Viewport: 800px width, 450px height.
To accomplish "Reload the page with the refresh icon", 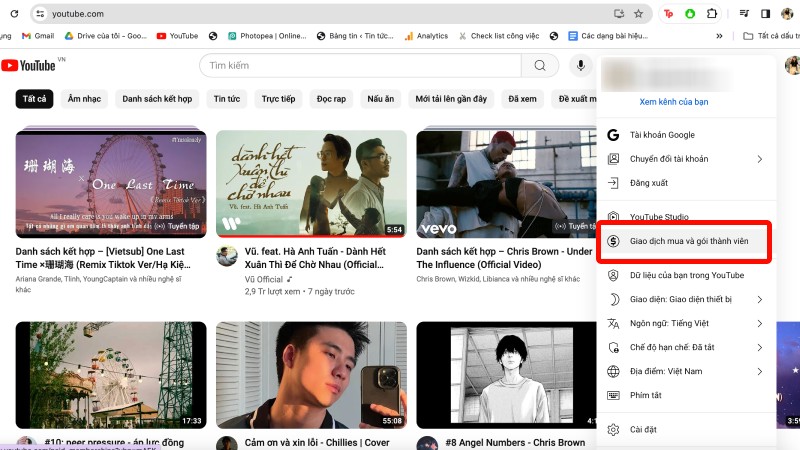I will 14,14.
